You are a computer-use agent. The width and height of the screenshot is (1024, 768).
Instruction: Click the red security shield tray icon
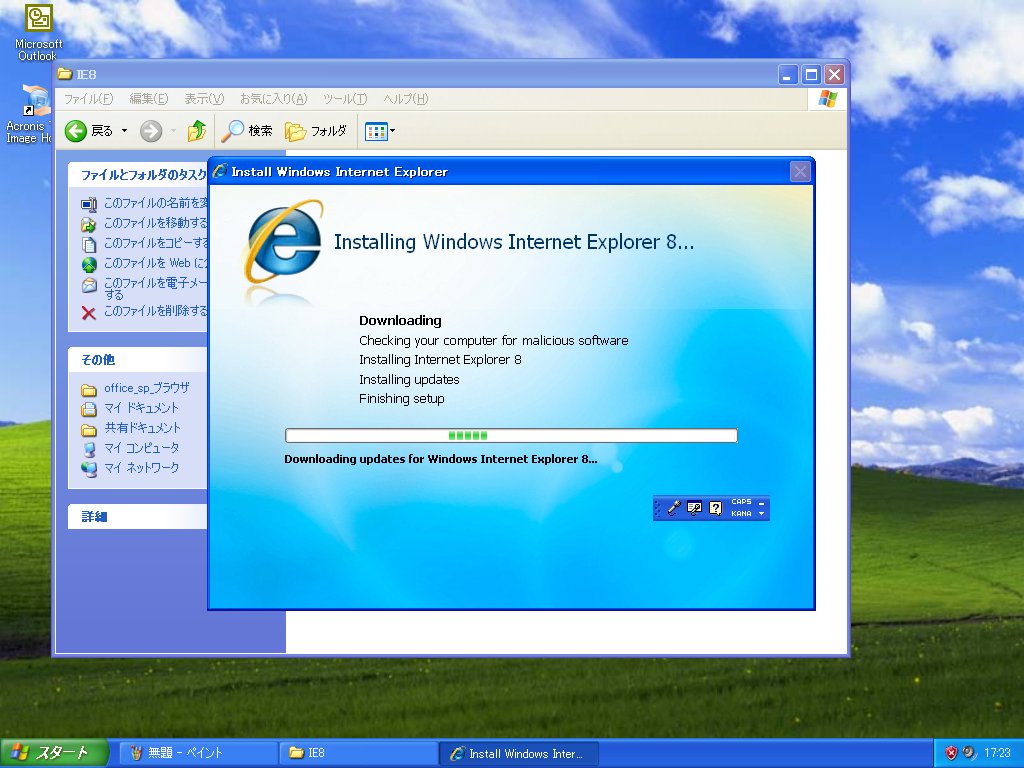coord(951,753)
